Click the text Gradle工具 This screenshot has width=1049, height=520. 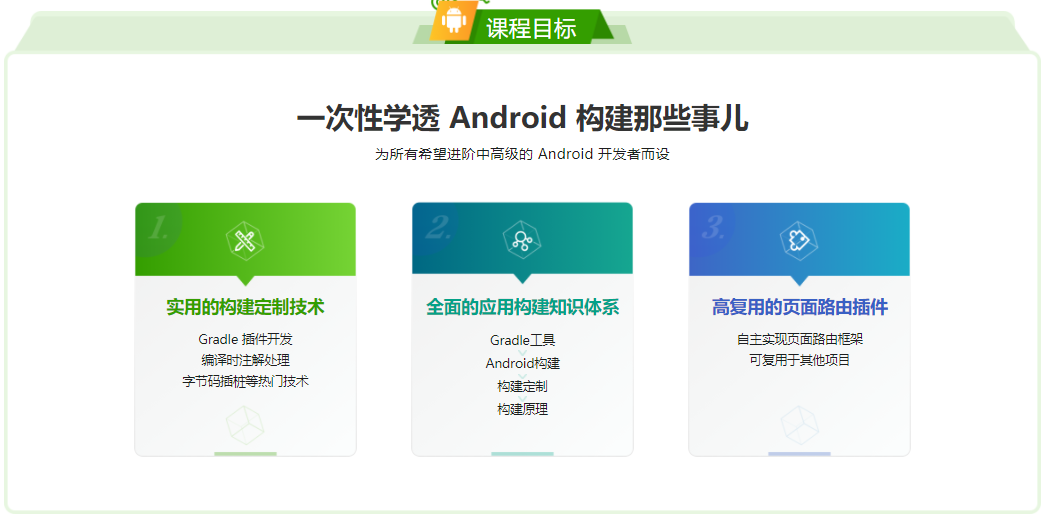522,340
